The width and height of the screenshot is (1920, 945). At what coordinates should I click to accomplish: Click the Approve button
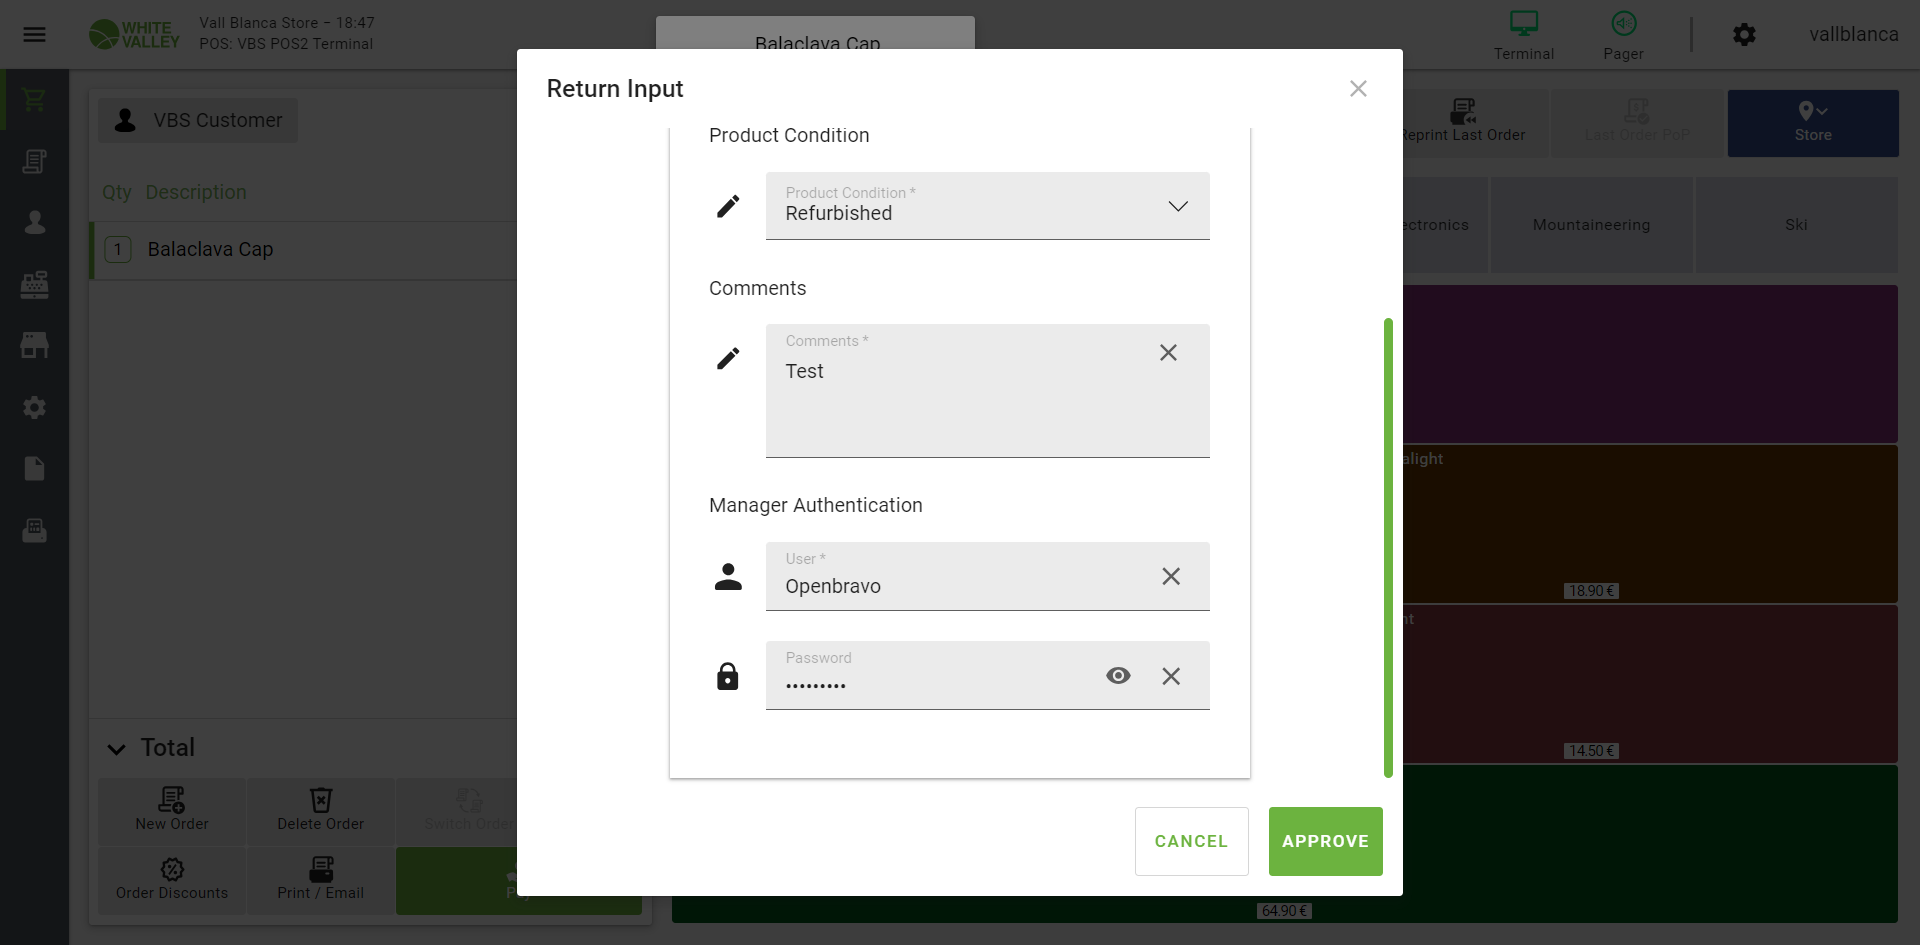click(1325, 841)
